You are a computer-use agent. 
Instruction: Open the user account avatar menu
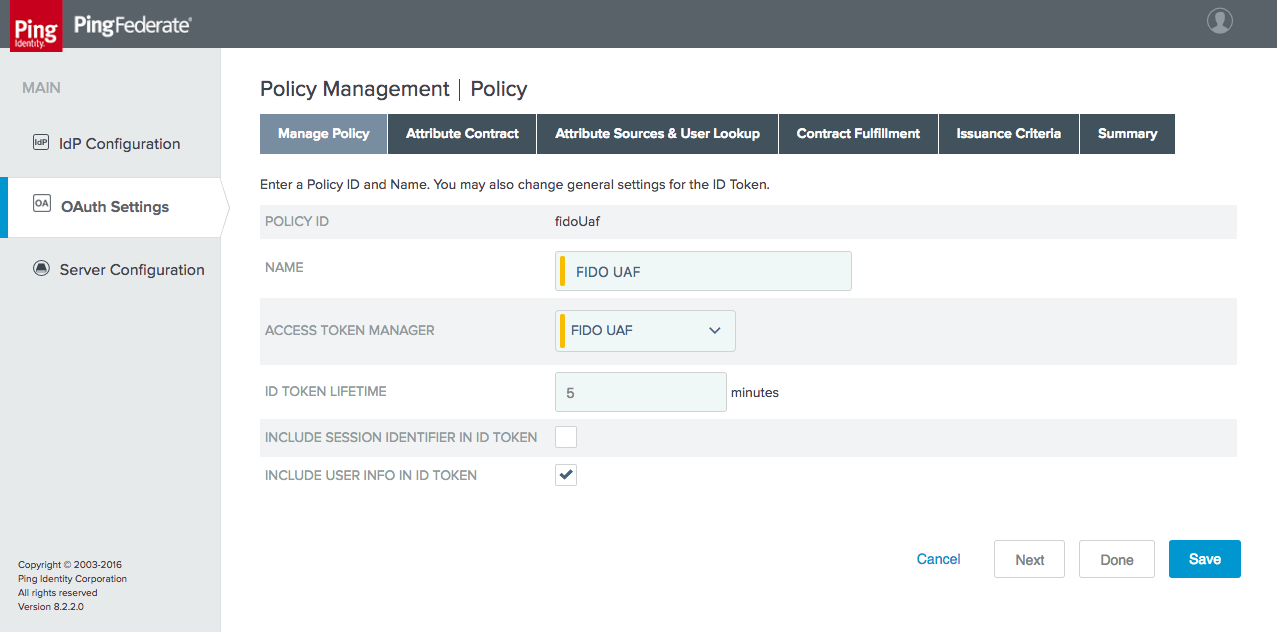pos(1220,21)
